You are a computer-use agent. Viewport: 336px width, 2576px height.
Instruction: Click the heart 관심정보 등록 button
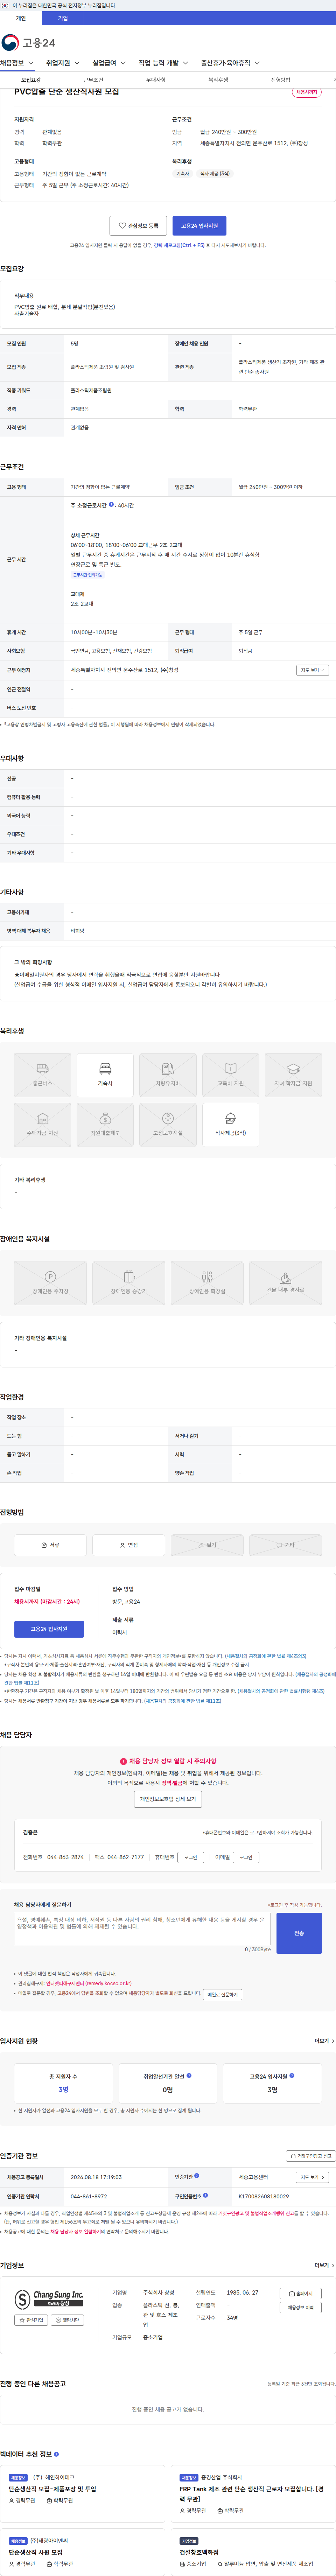pyautogui.click(x=138, y=226)
